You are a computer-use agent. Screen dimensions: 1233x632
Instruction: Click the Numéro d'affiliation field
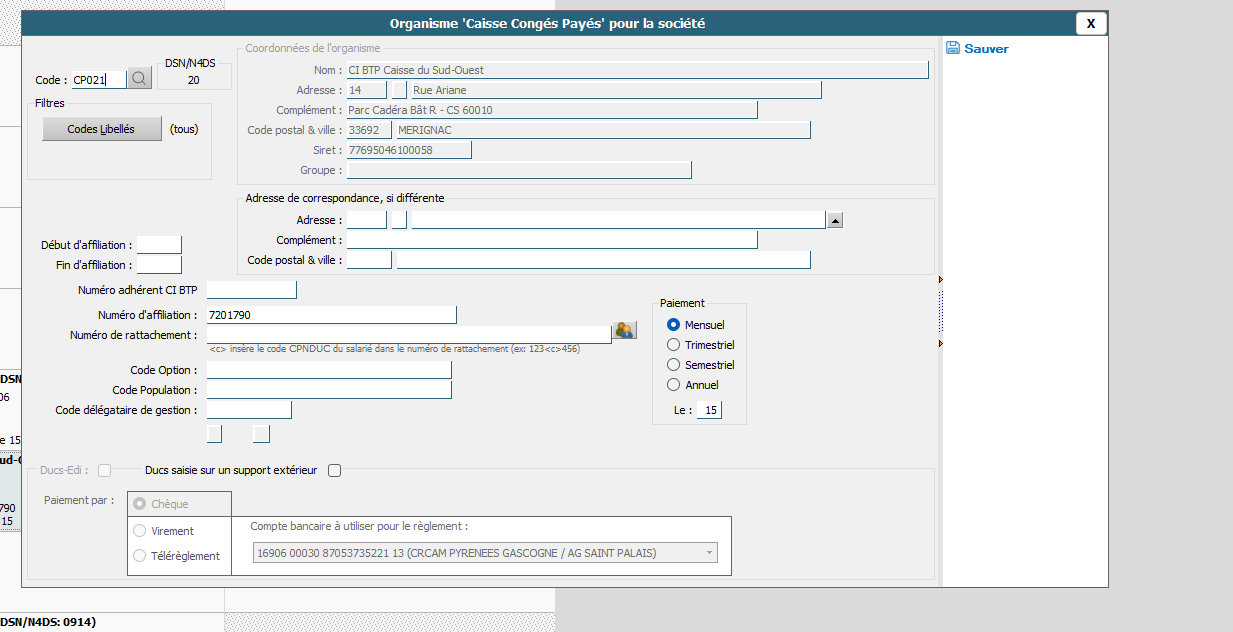coord(331,315)
